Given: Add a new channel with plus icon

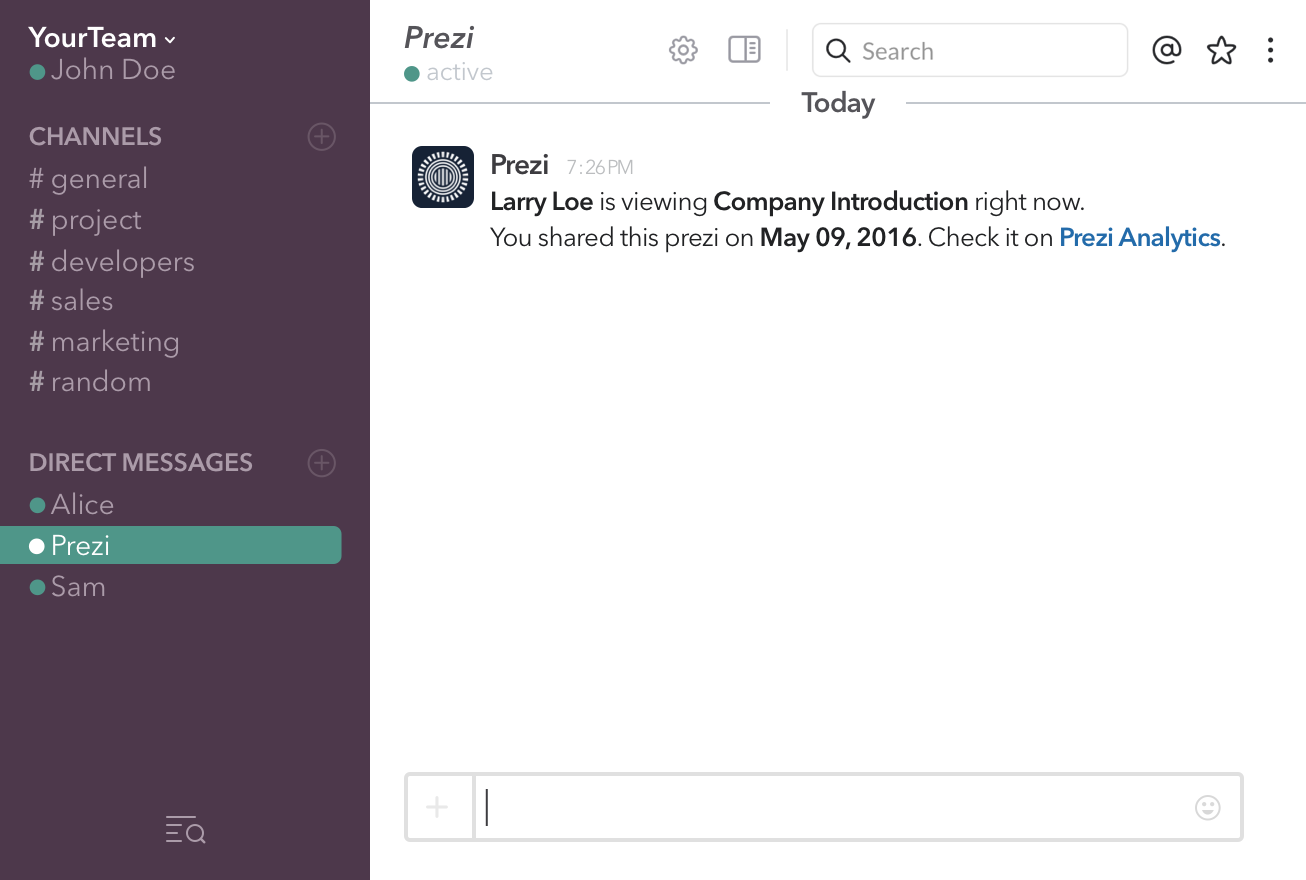Looking at the screenshot, I should [x=321, y=137].
